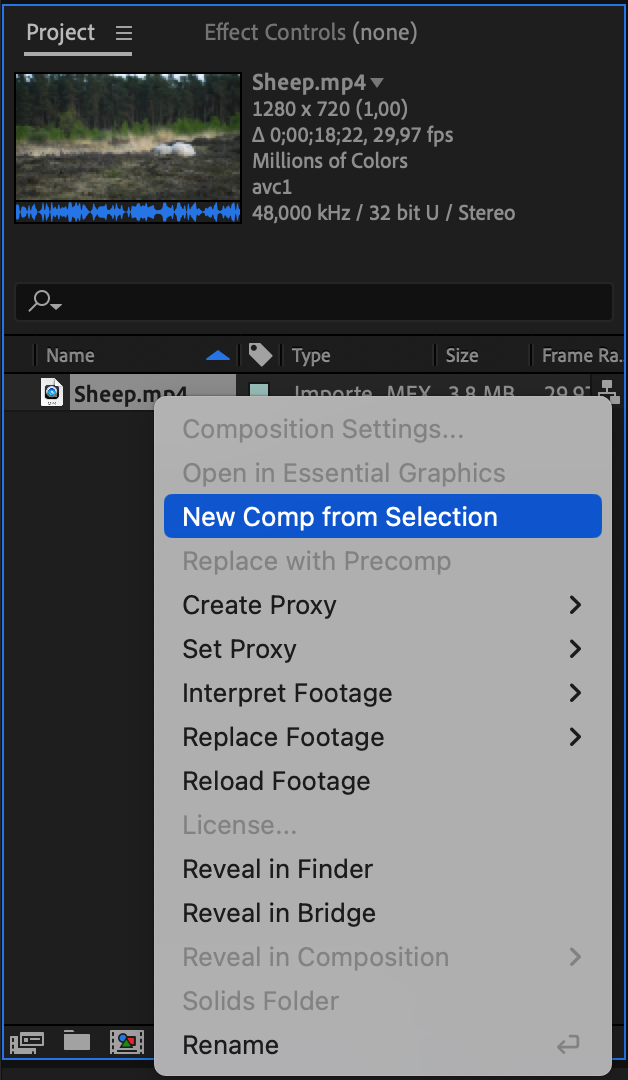The width and height of the screenshot is (628, 1080).
Task: Switch to Effect Controls tab
Action: click(x=310, y=33)
